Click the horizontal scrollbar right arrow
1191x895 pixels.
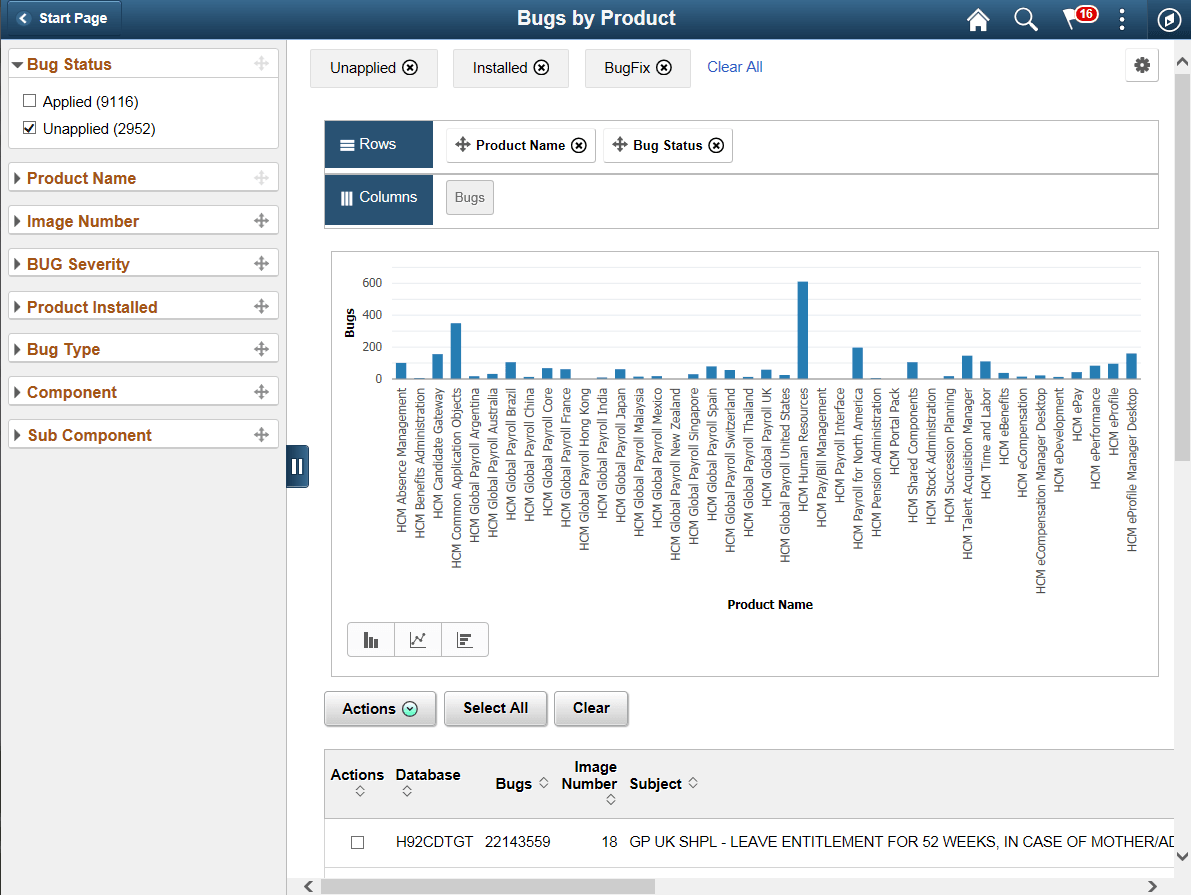(1152, 887)
